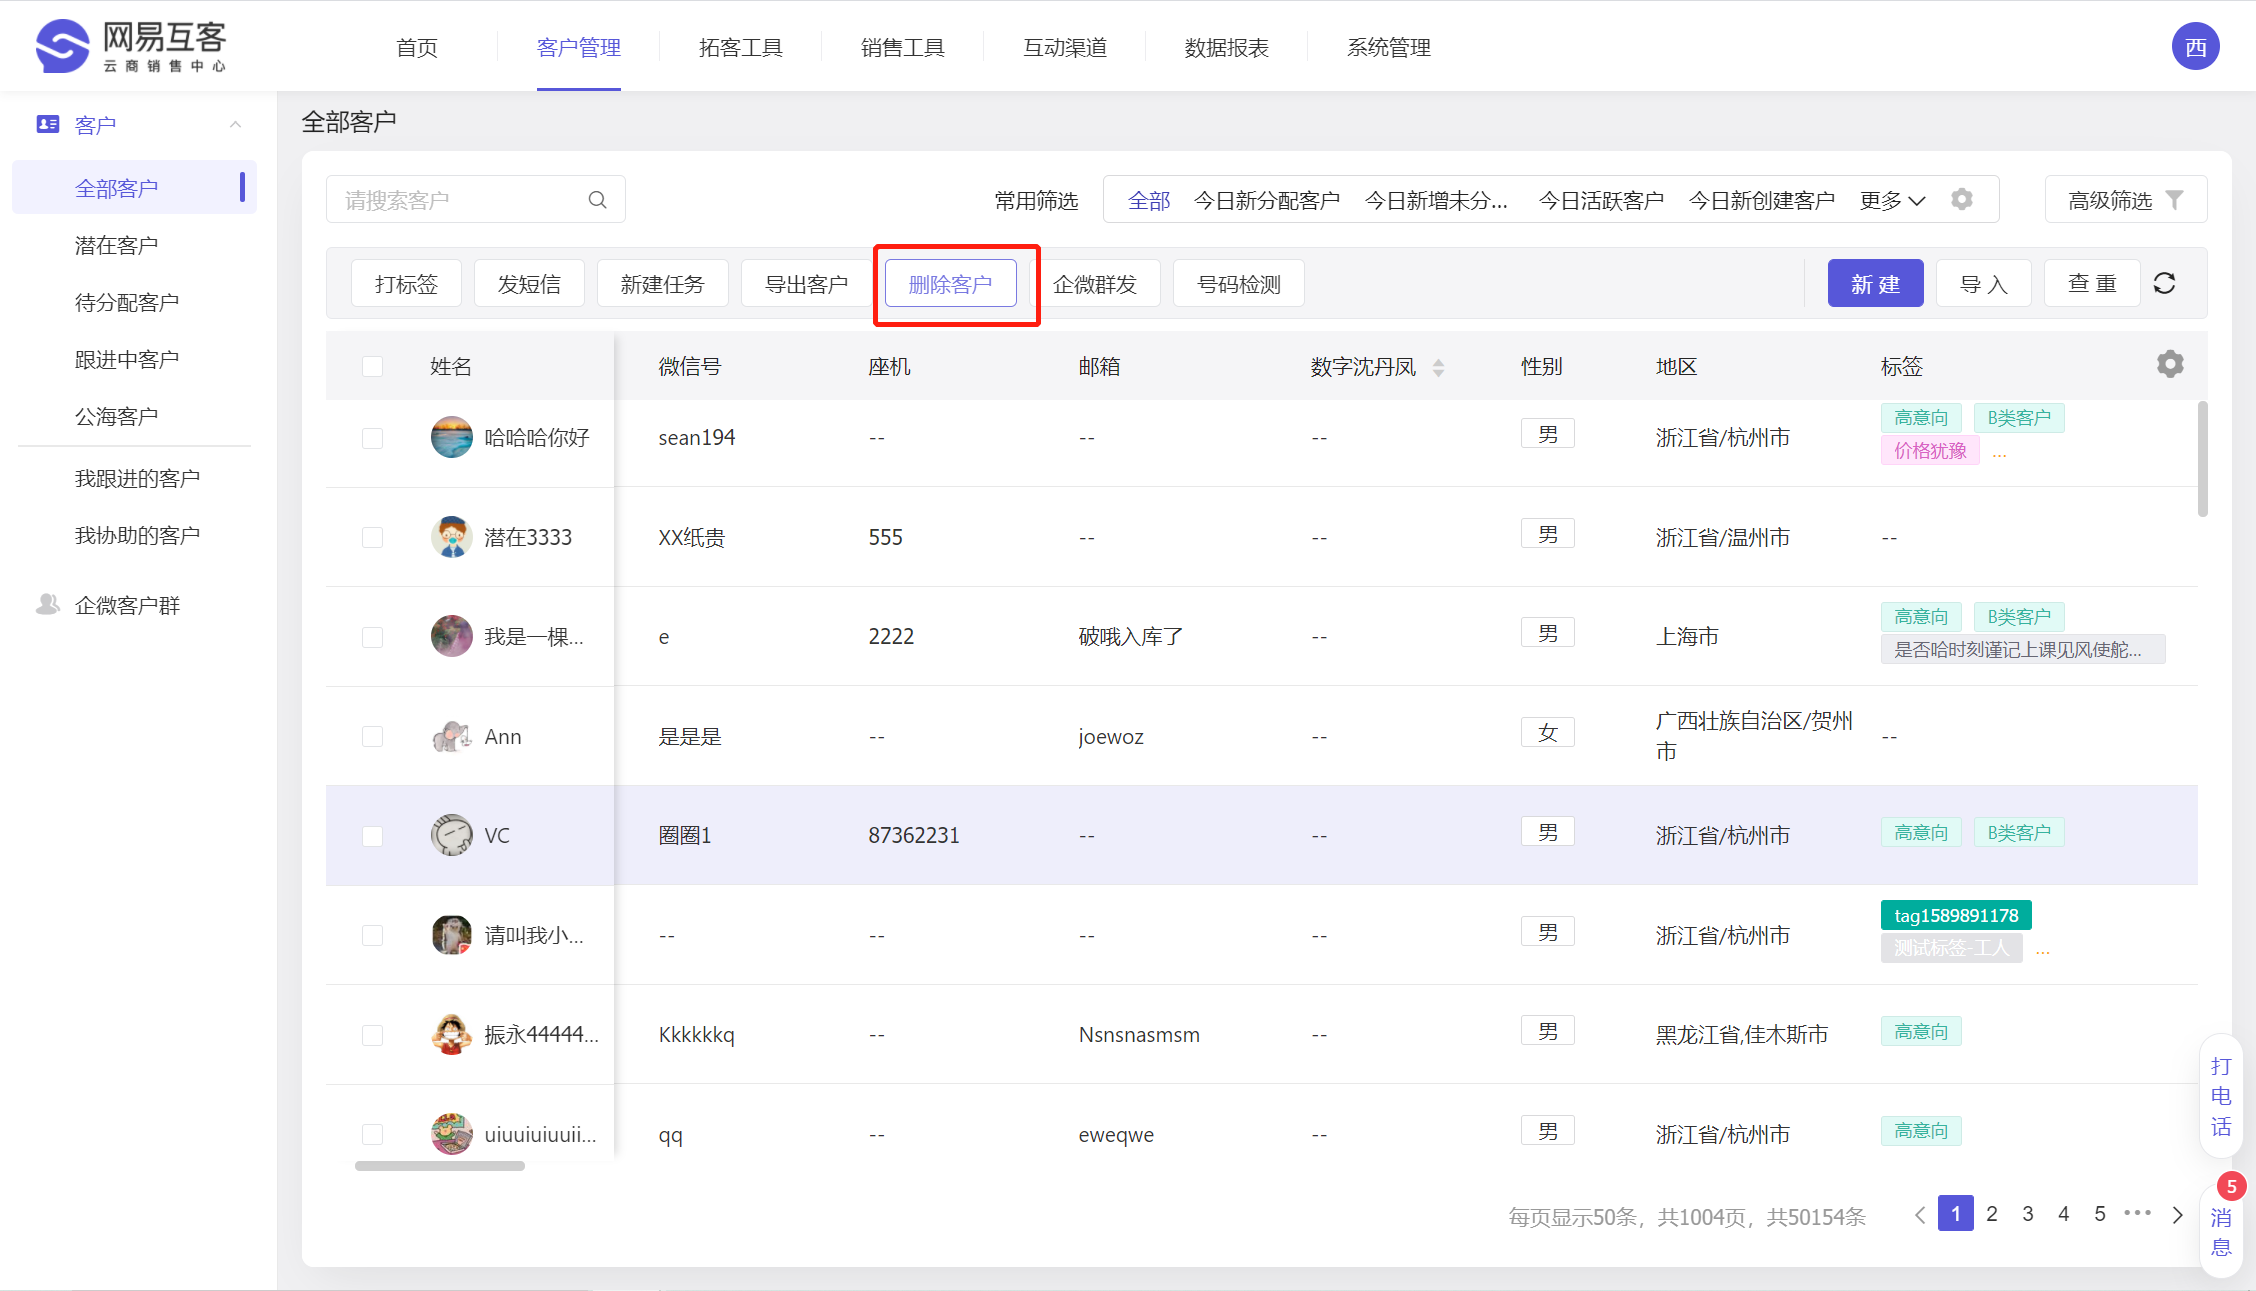Select 我协助的客户 in sidebar
This screenshot has height=1291, width=2256.
tap(137, 535)
